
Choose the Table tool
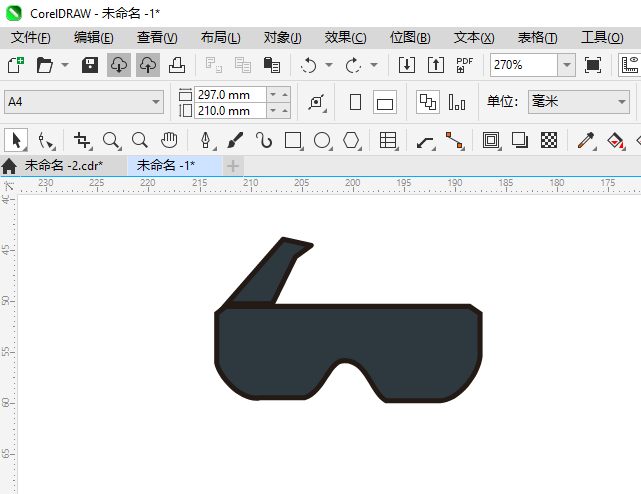389,140
